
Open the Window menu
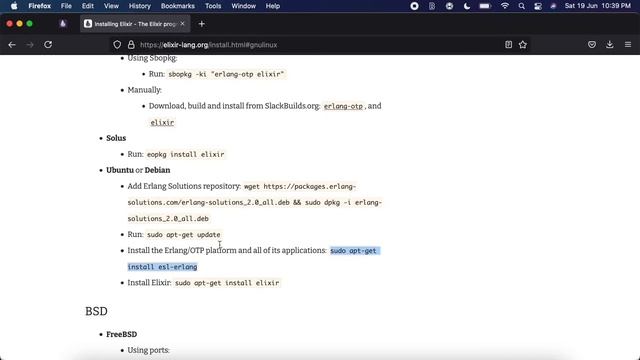[244, 6]
